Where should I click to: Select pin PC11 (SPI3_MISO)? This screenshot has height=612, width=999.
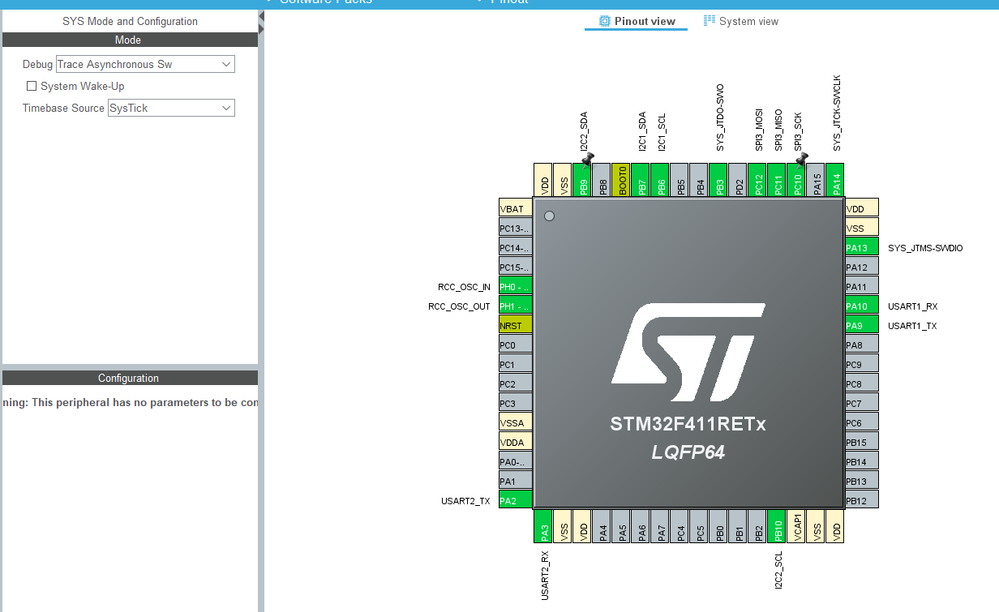click(x=777, y=181)
